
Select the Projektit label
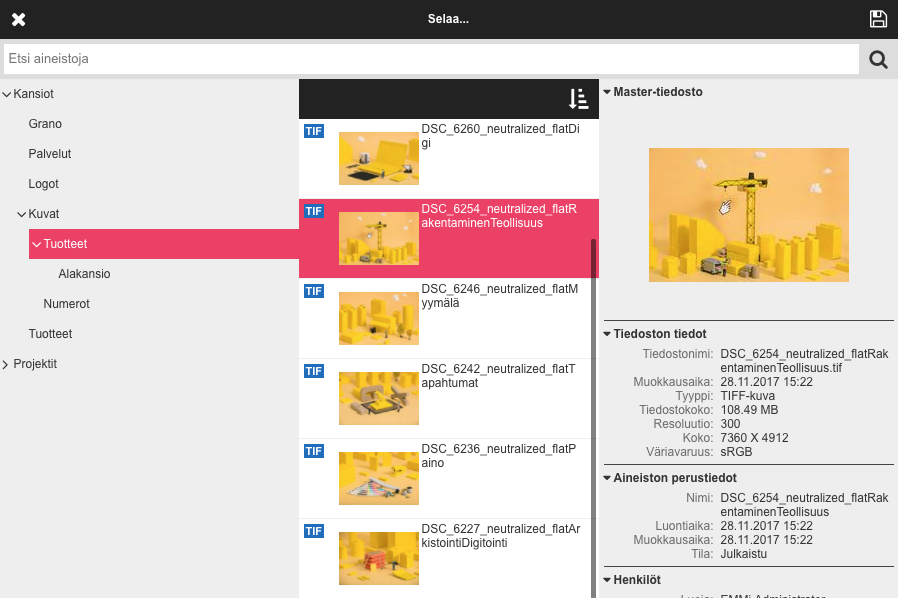[35, 364]
